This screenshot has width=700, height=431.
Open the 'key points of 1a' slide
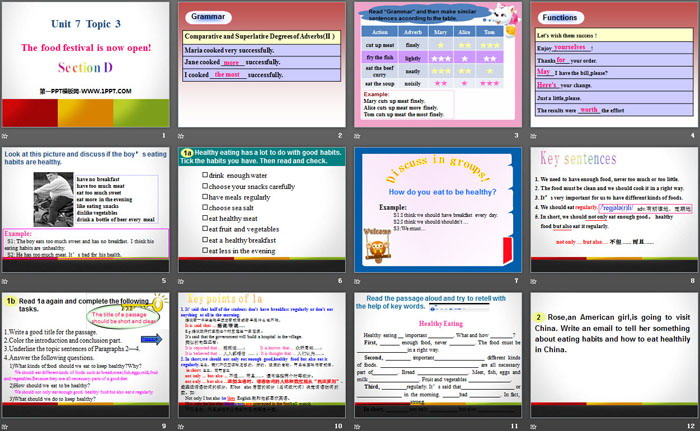pos(260,353)
